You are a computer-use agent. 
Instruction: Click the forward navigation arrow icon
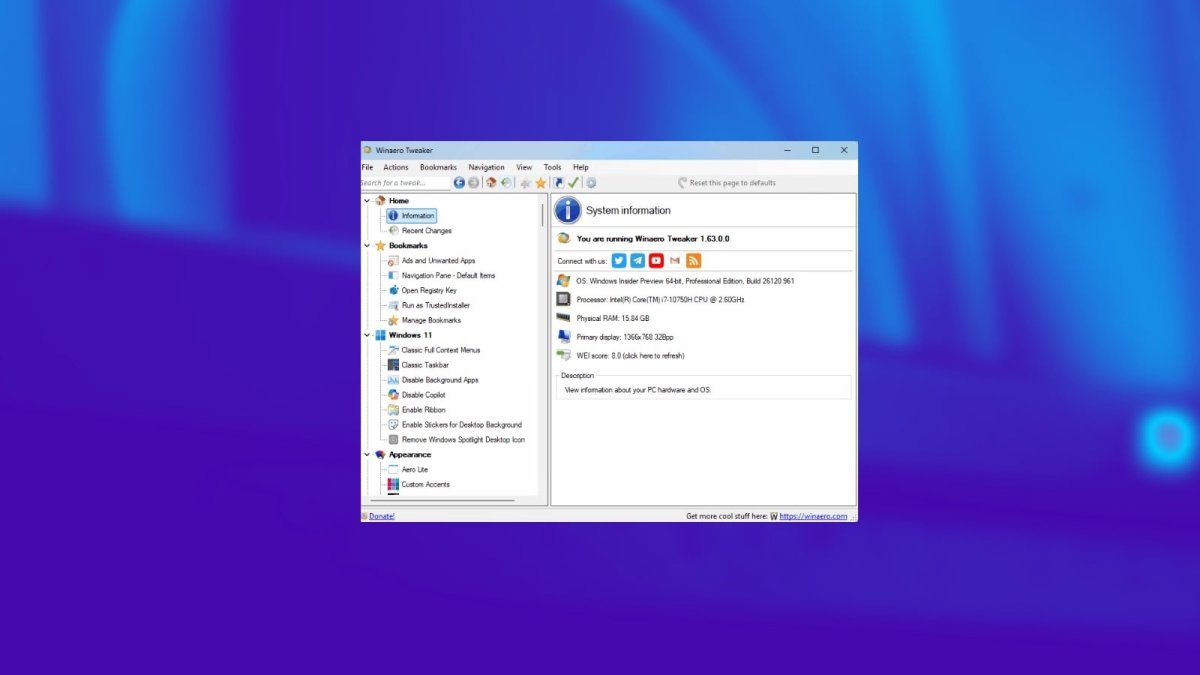tap(473, 183)
